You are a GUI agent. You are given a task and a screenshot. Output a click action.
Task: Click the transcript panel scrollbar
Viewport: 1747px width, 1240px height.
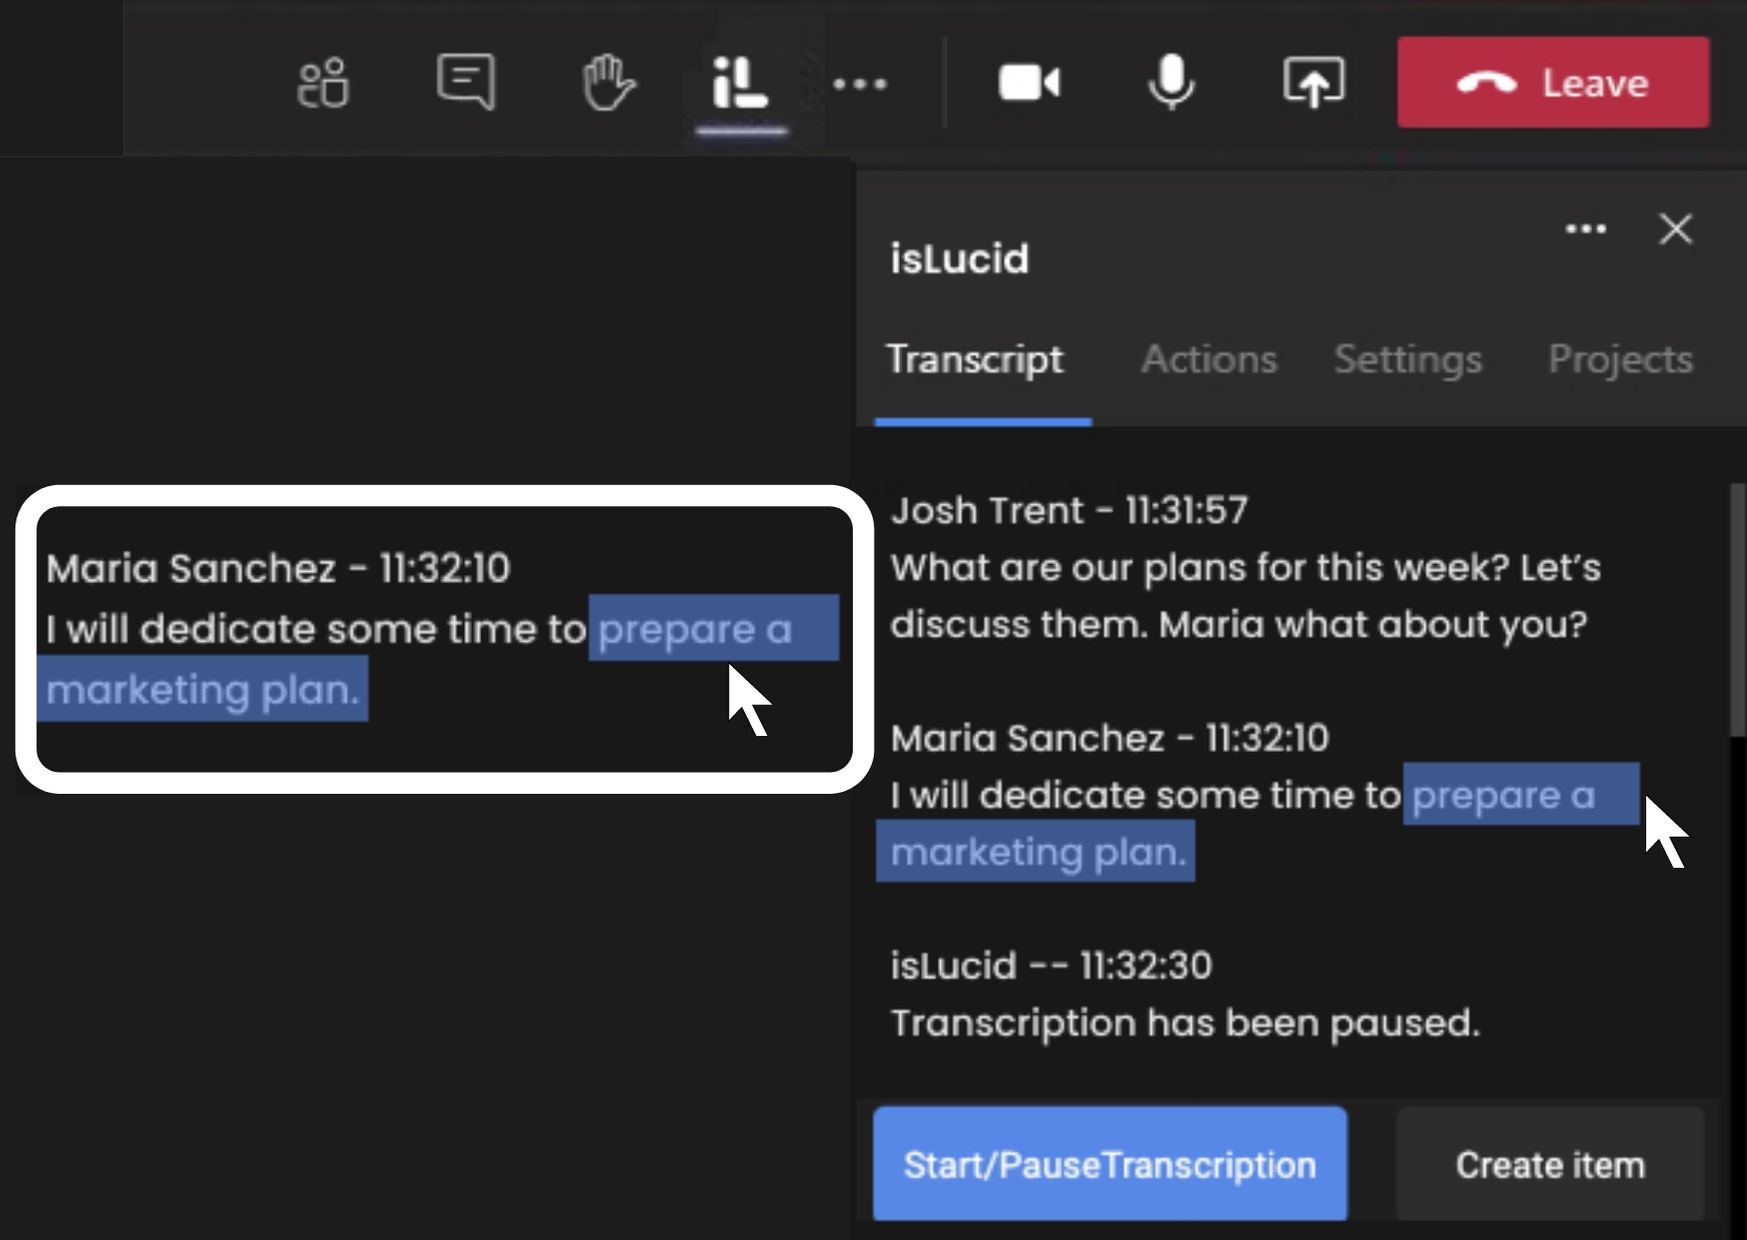1738,610
